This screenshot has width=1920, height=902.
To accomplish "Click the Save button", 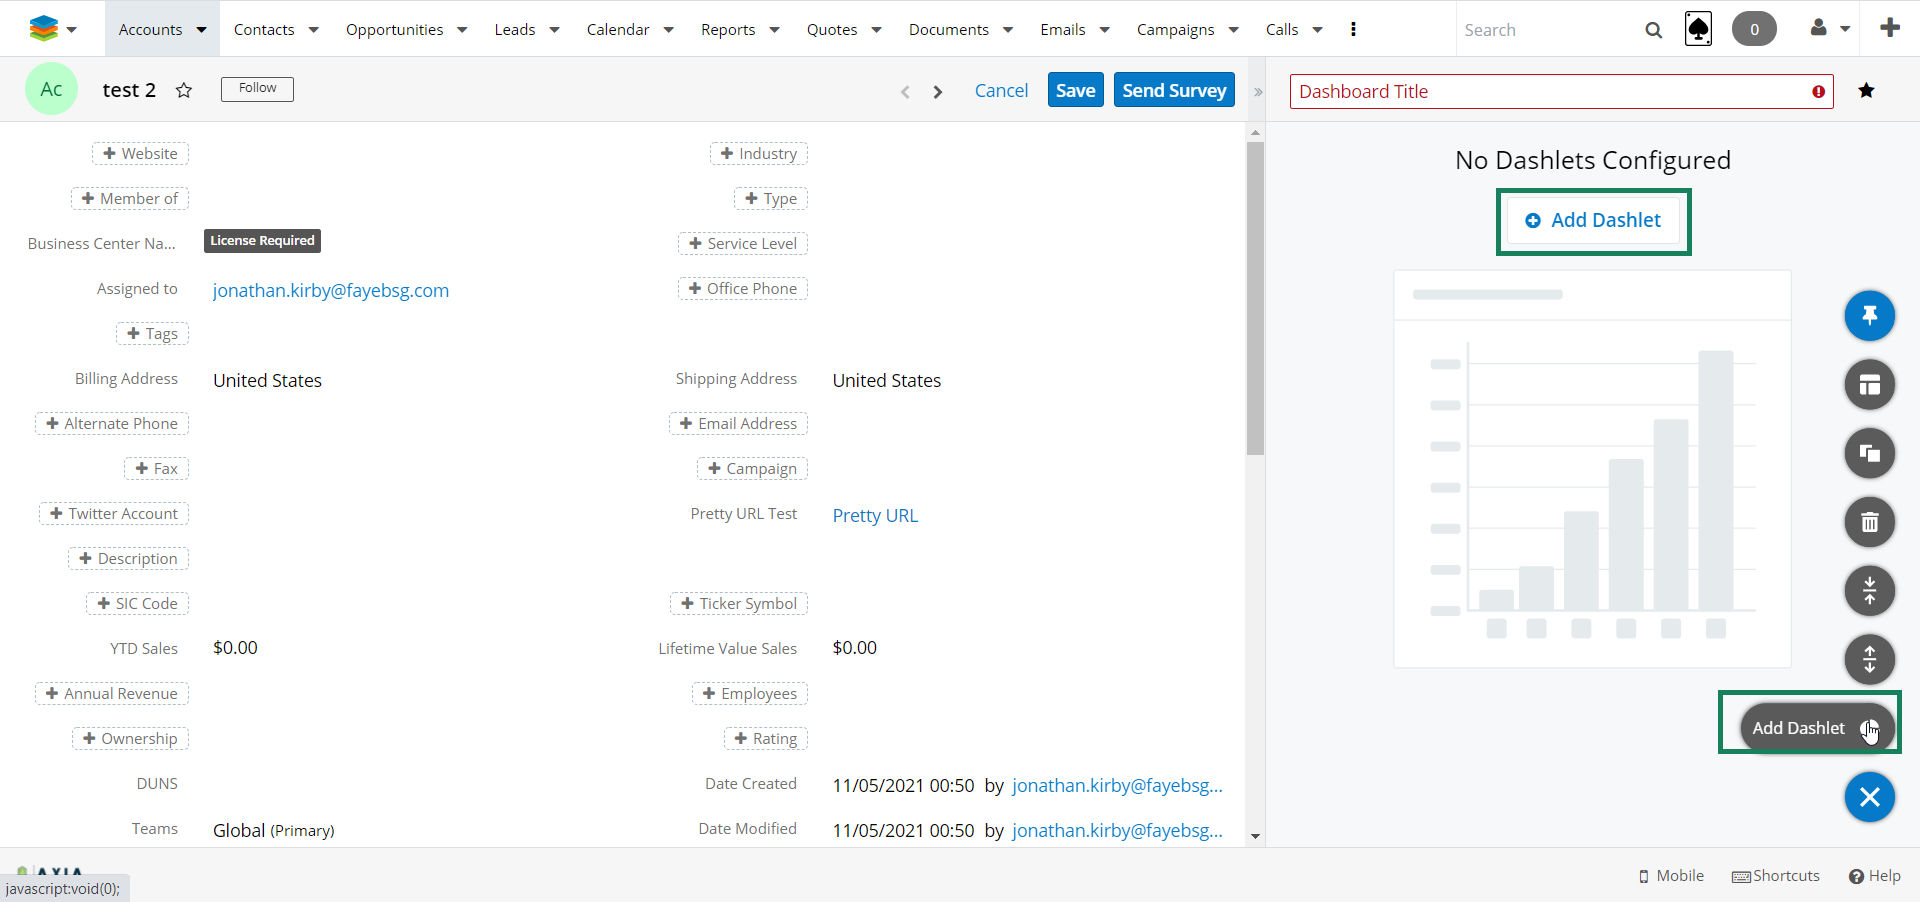I will click(x=1075, y=90).
